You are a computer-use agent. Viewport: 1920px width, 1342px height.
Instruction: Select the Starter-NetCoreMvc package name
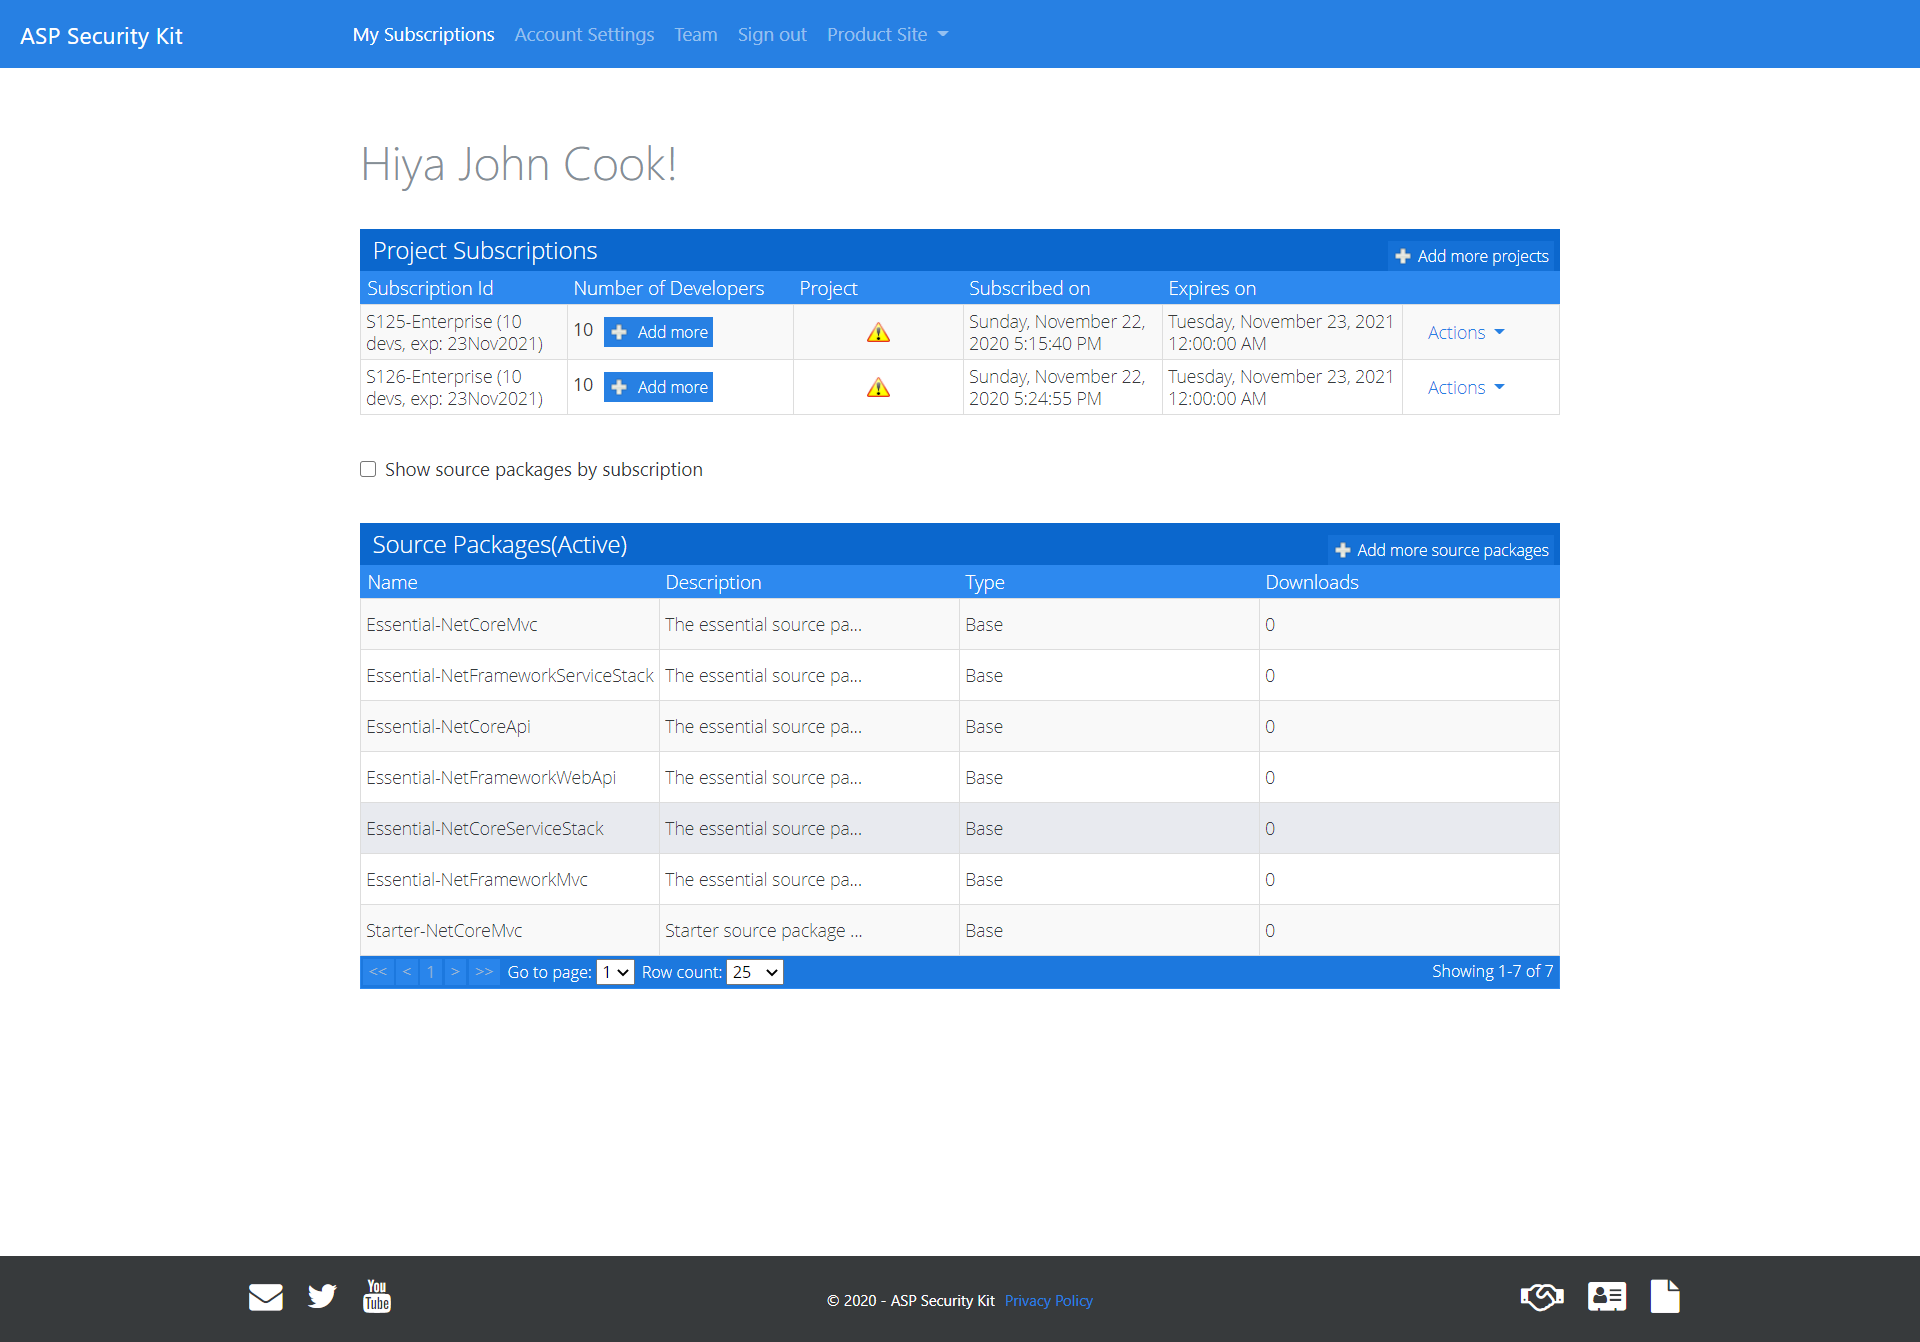click(x=444, y=931)
